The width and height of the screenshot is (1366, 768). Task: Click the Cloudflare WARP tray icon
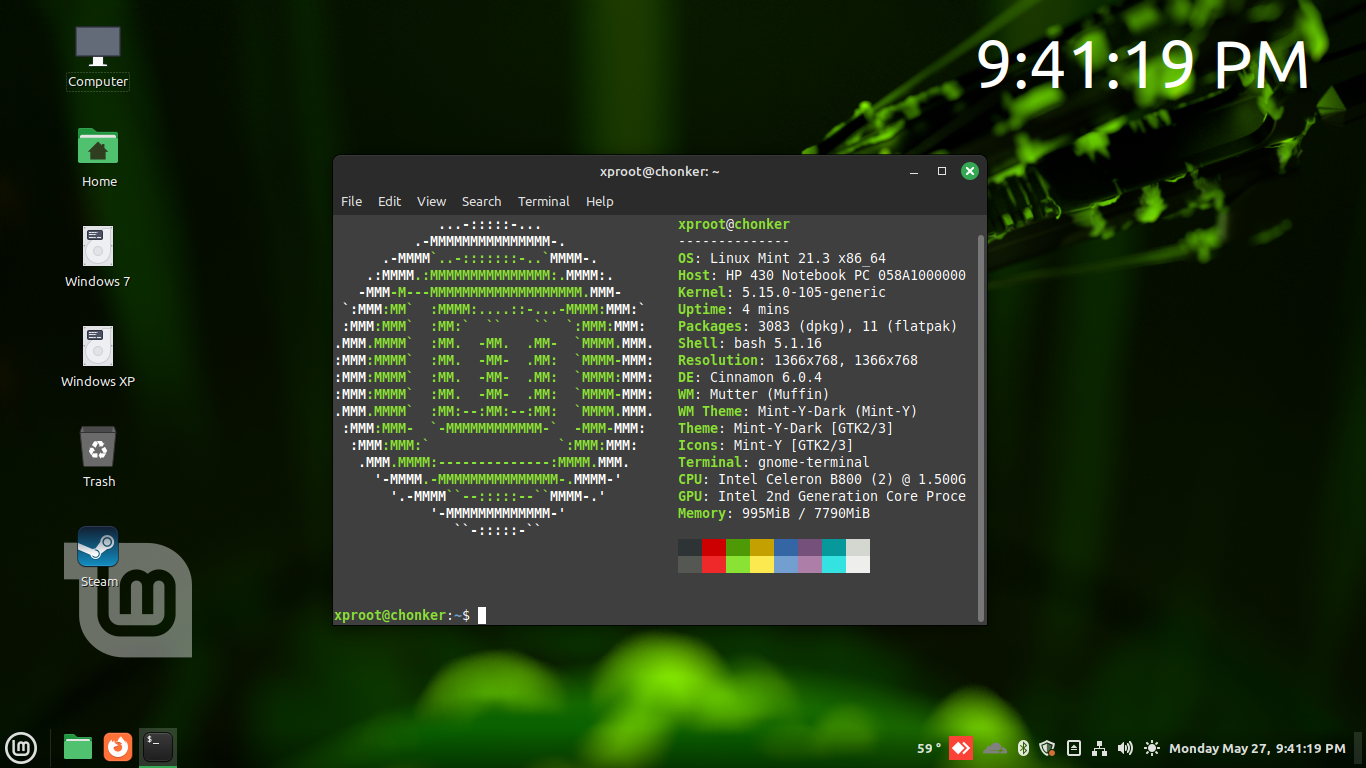pyautogui.click(x=994, y=747)
